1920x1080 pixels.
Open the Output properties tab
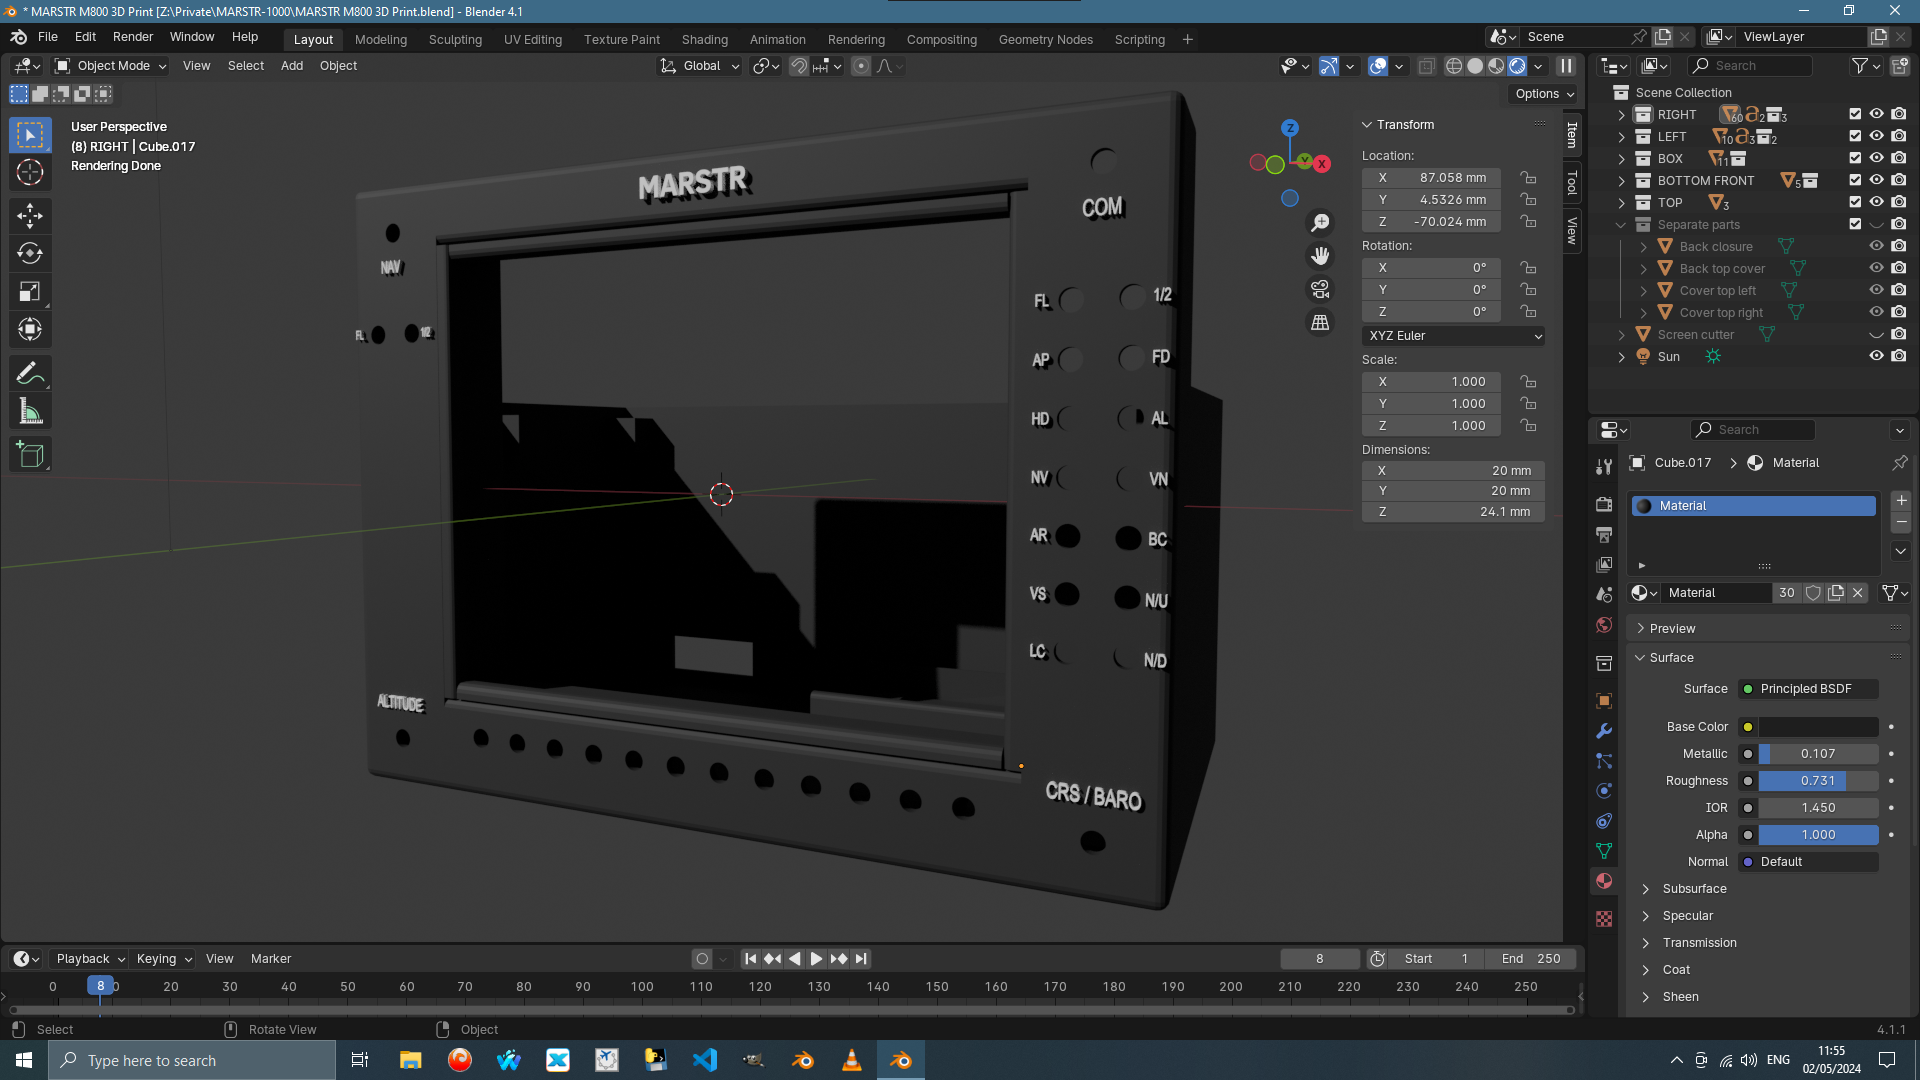tap(1604, 535)
